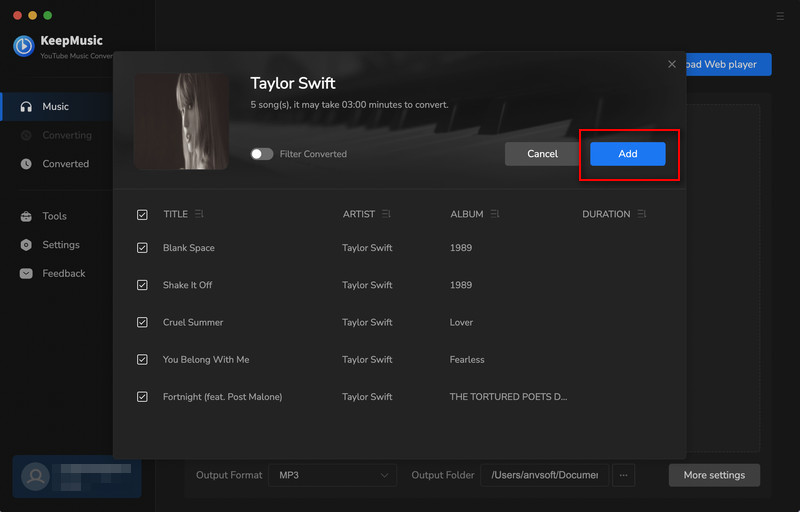Select the Cruel Summer song title
The image size is (800, 512).
pyautogui.click(x=193, y=322)
